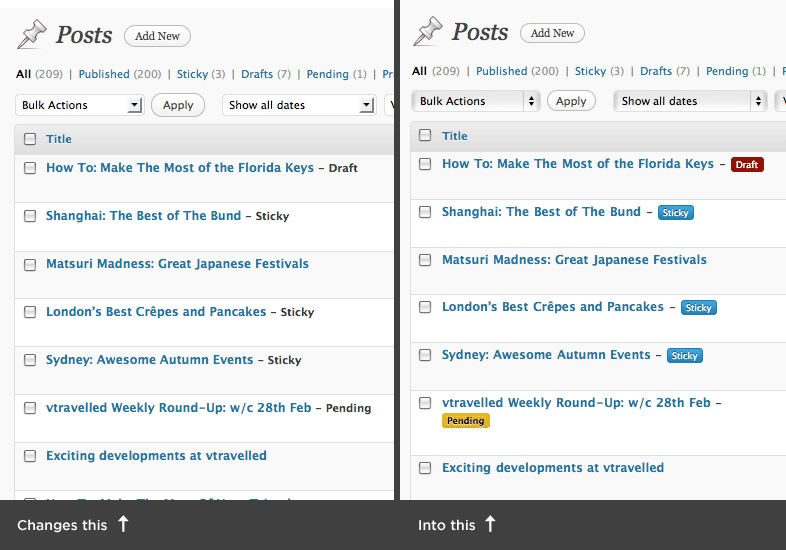This screenshot has width=786, height=550.
Task: Click the pushpin icon in the left panel
Action: [x=32, y=36]
